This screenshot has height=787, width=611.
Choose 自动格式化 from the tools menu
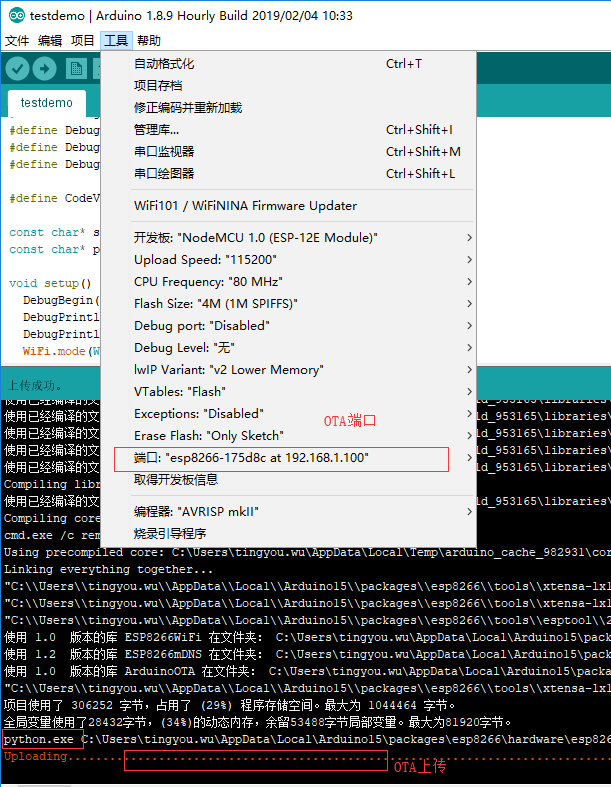(x=288, y=64)
